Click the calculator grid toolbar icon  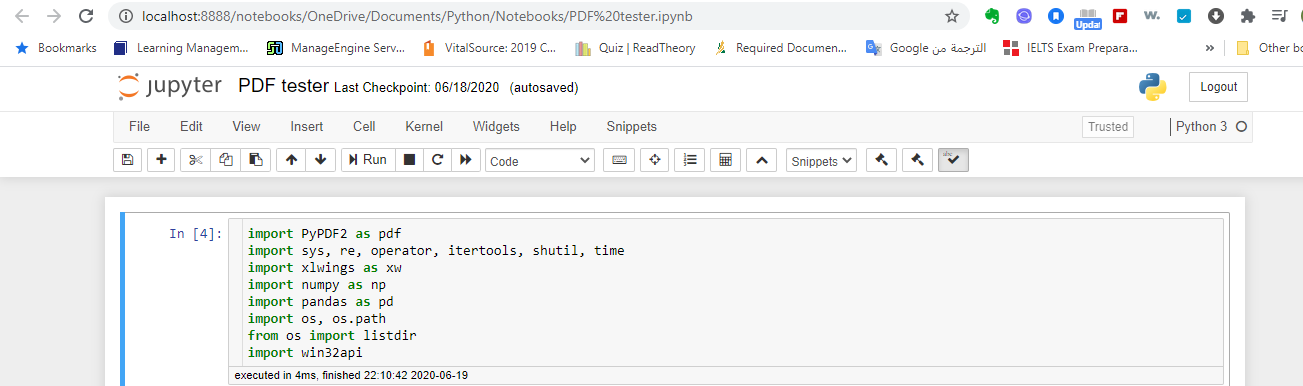pos(726,160)
